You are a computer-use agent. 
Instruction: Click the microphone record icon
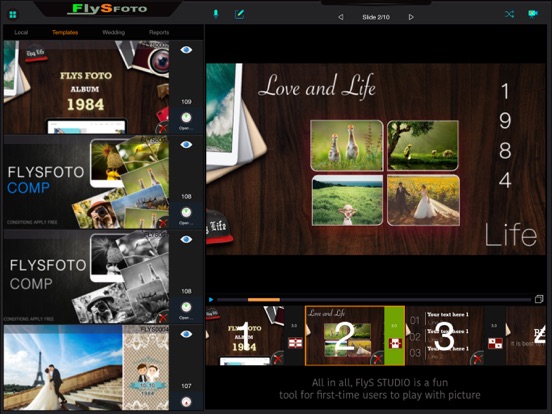pyautogui.click(x=215, y=14)
